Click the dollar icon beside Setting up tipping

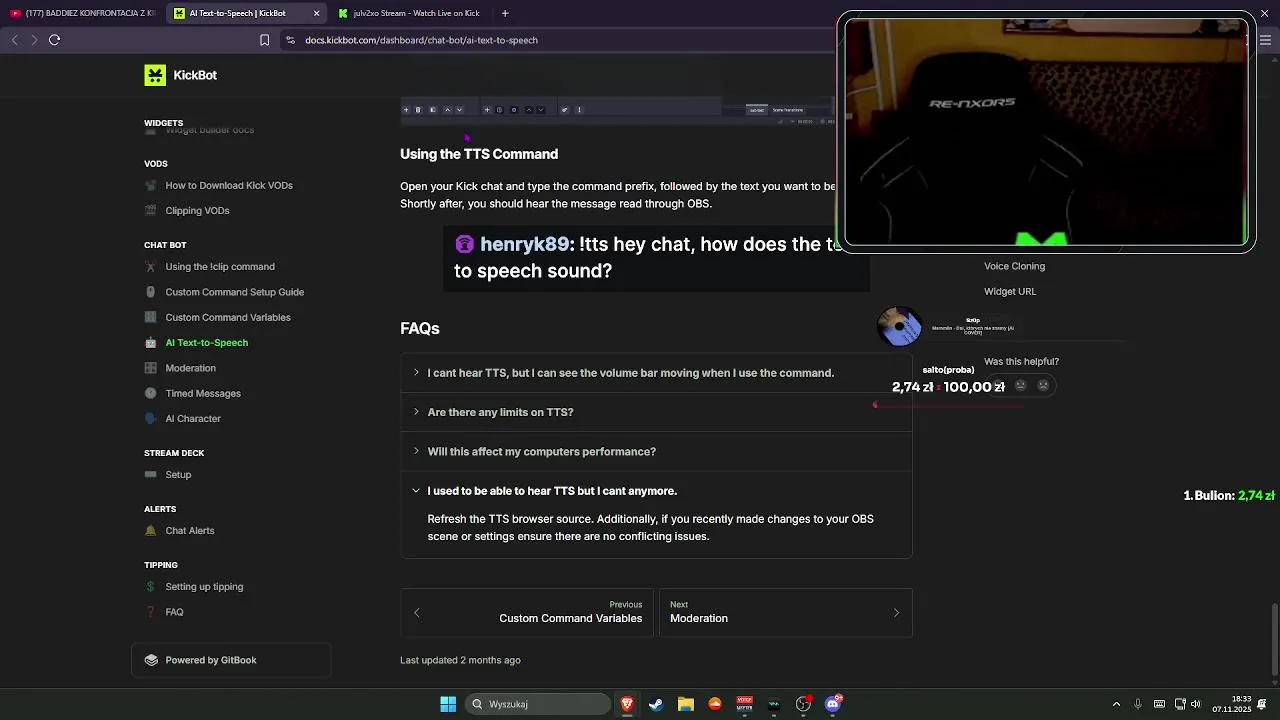click(x=150, y=586)
